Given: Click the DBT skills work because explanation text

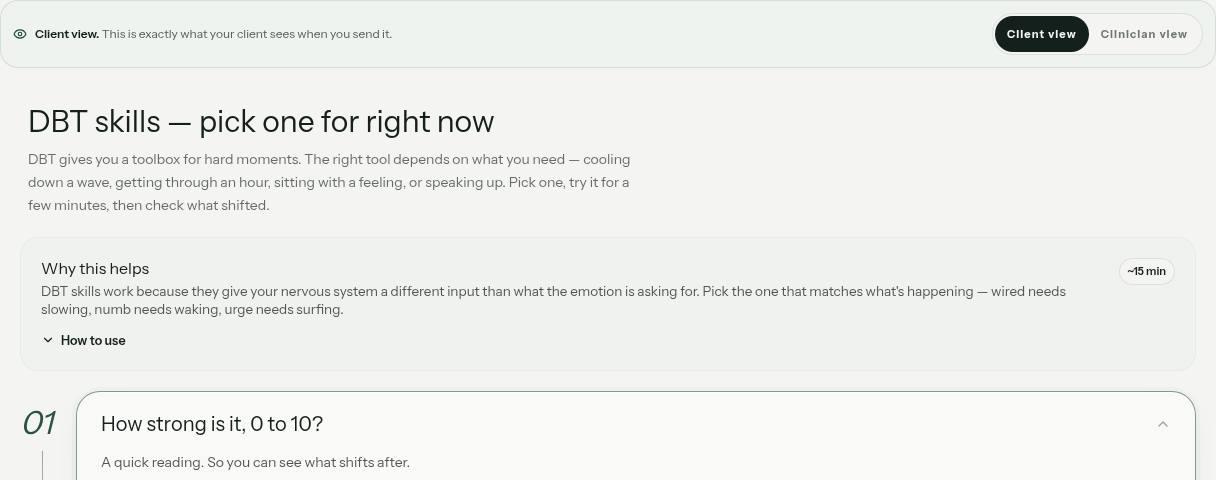Looking at the screenshot, I should pos(553,300).
